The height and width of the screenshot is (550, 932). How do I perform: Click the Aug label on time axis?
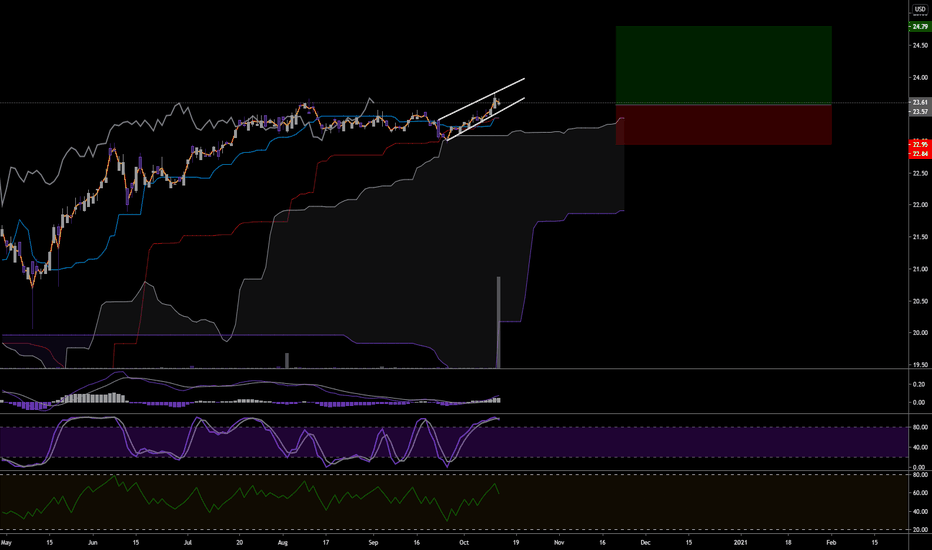click(x=283, y=543)
